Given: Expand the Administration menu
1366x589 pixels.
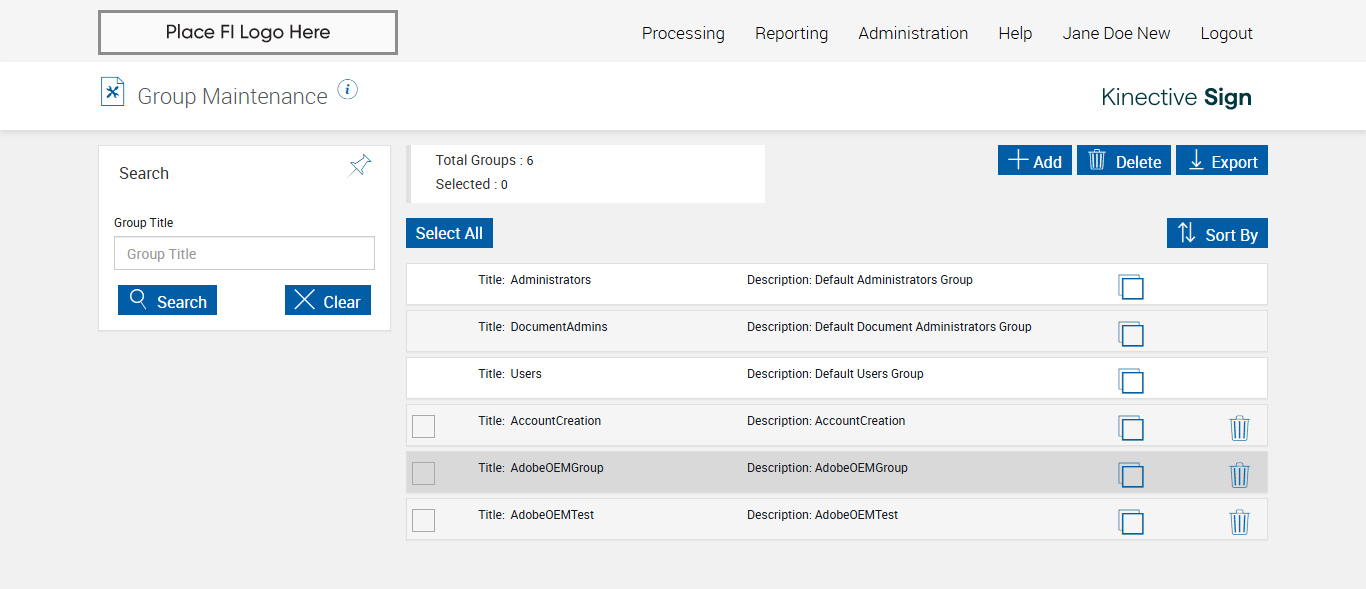Looking at the screenshot, I should pos(913,33).
